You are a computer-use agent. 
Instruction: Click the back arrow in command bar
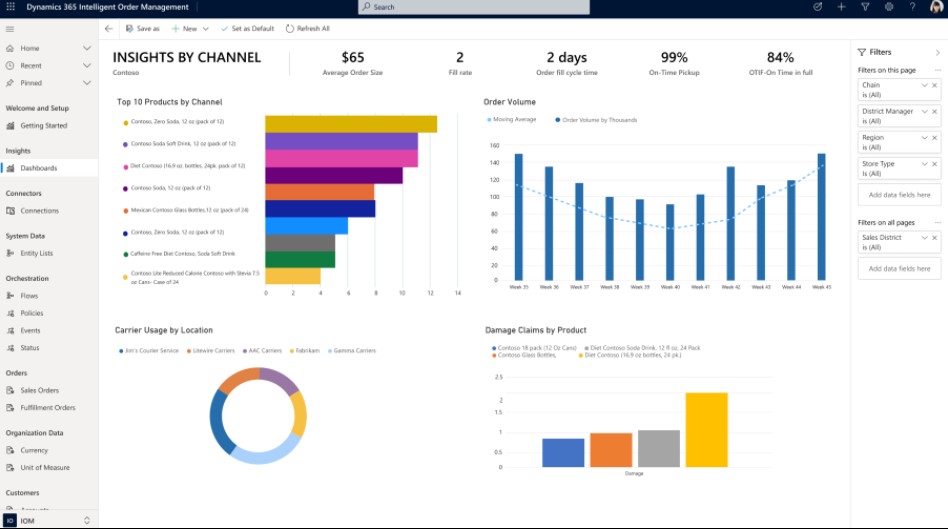coord(109,29)
